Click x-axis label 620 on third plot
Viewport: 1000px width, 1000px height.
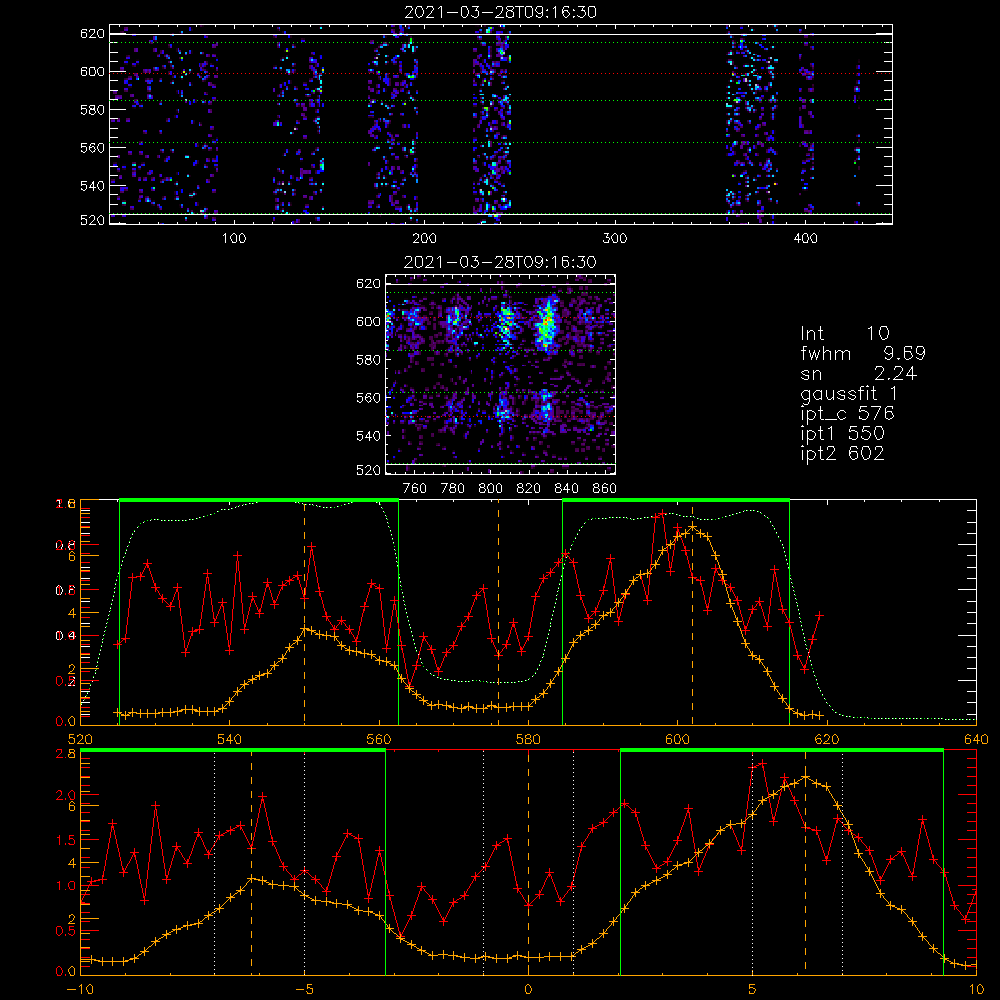click(x=827, y=740)
